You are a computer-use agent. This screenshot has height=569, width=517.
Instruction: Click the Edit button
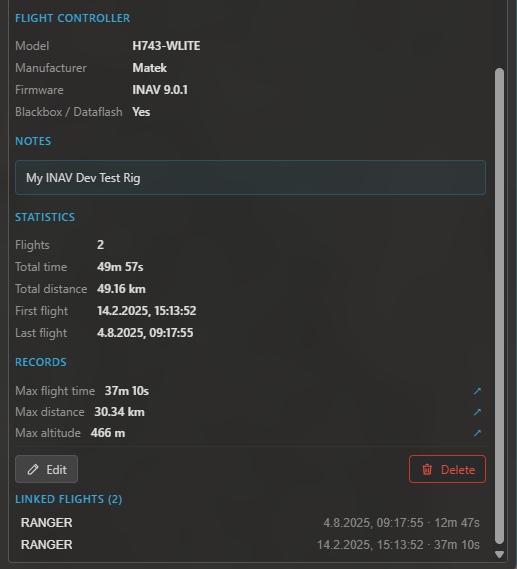(46, 469)
